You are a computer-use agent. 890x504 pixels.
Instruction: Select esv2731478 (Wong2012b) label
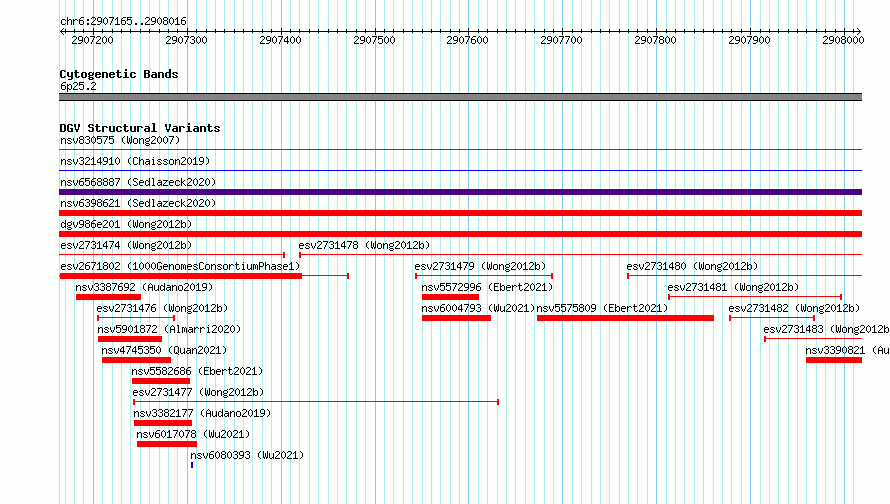click(364, 245)
